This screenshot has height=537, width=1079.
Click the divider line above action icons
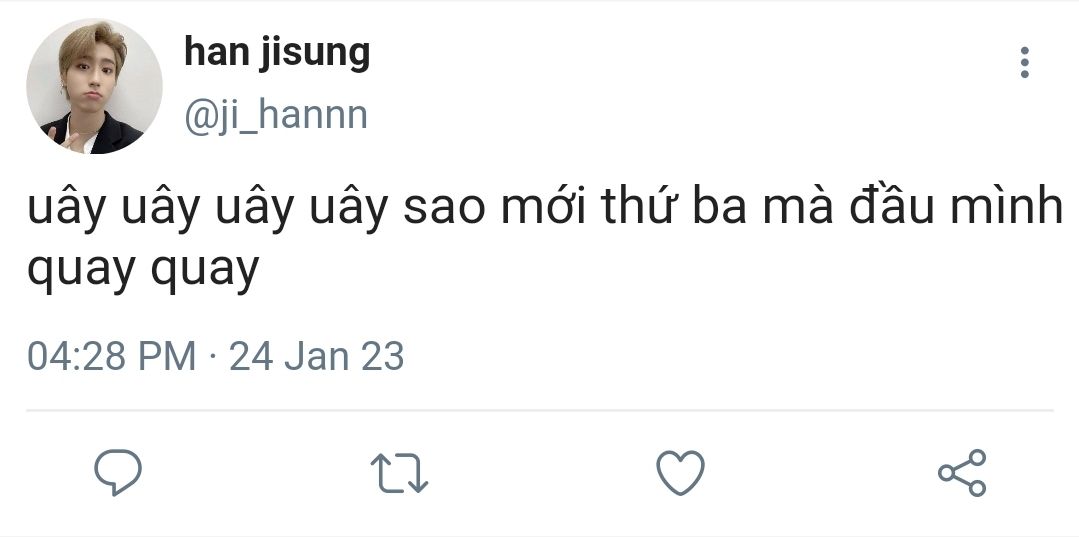pyautogui.click(x=539, y=410)
